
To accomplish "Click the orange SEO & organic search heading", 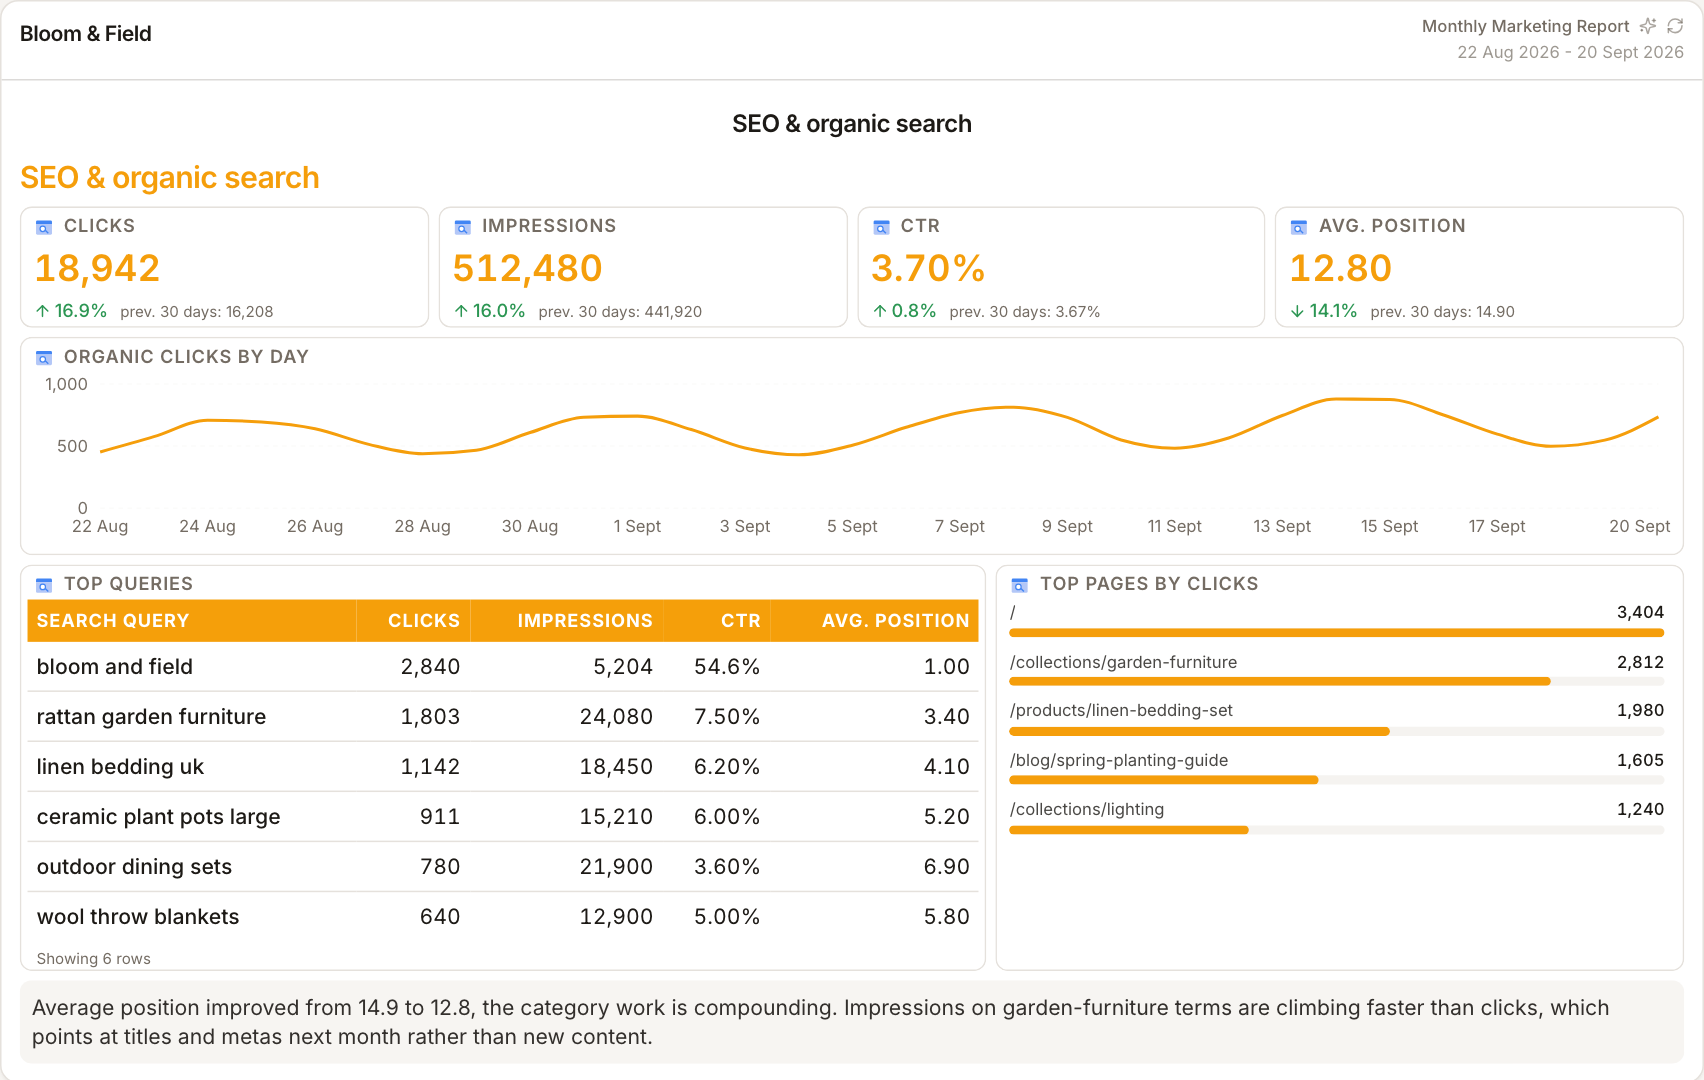I will pos(170,178).
